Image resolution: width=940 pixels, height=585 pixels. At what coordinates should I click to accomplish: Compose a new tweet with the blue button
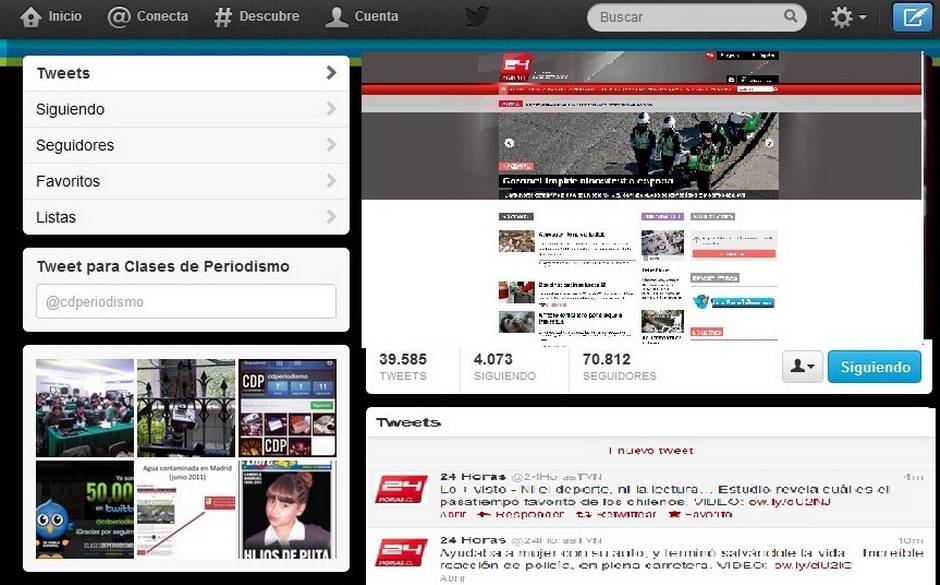(912, 17)
